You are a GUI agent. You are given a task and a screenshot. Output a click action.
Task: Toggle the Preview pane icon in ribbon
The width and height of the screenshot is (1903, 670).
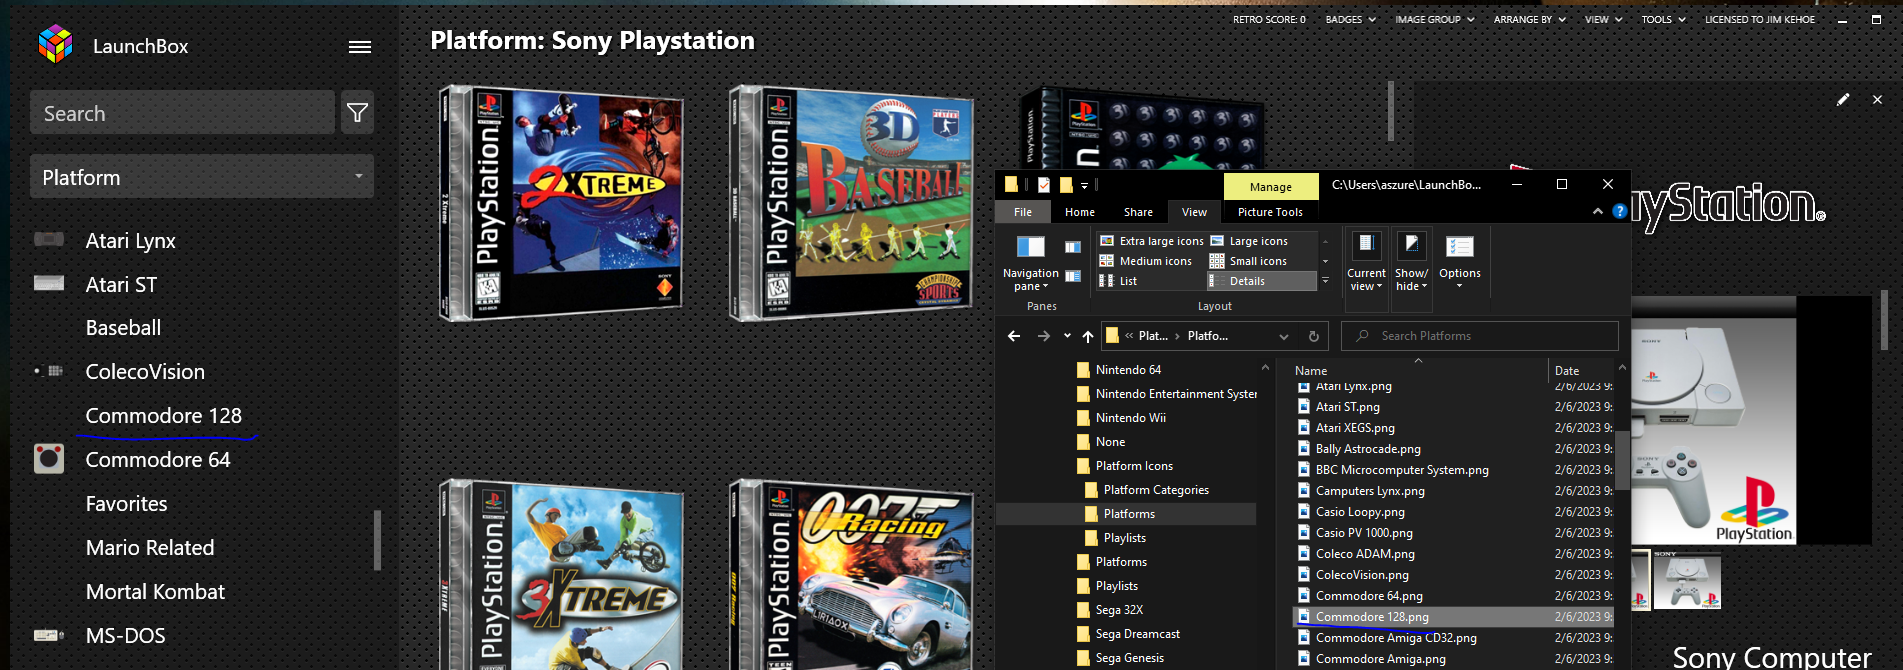point(1073,247)
